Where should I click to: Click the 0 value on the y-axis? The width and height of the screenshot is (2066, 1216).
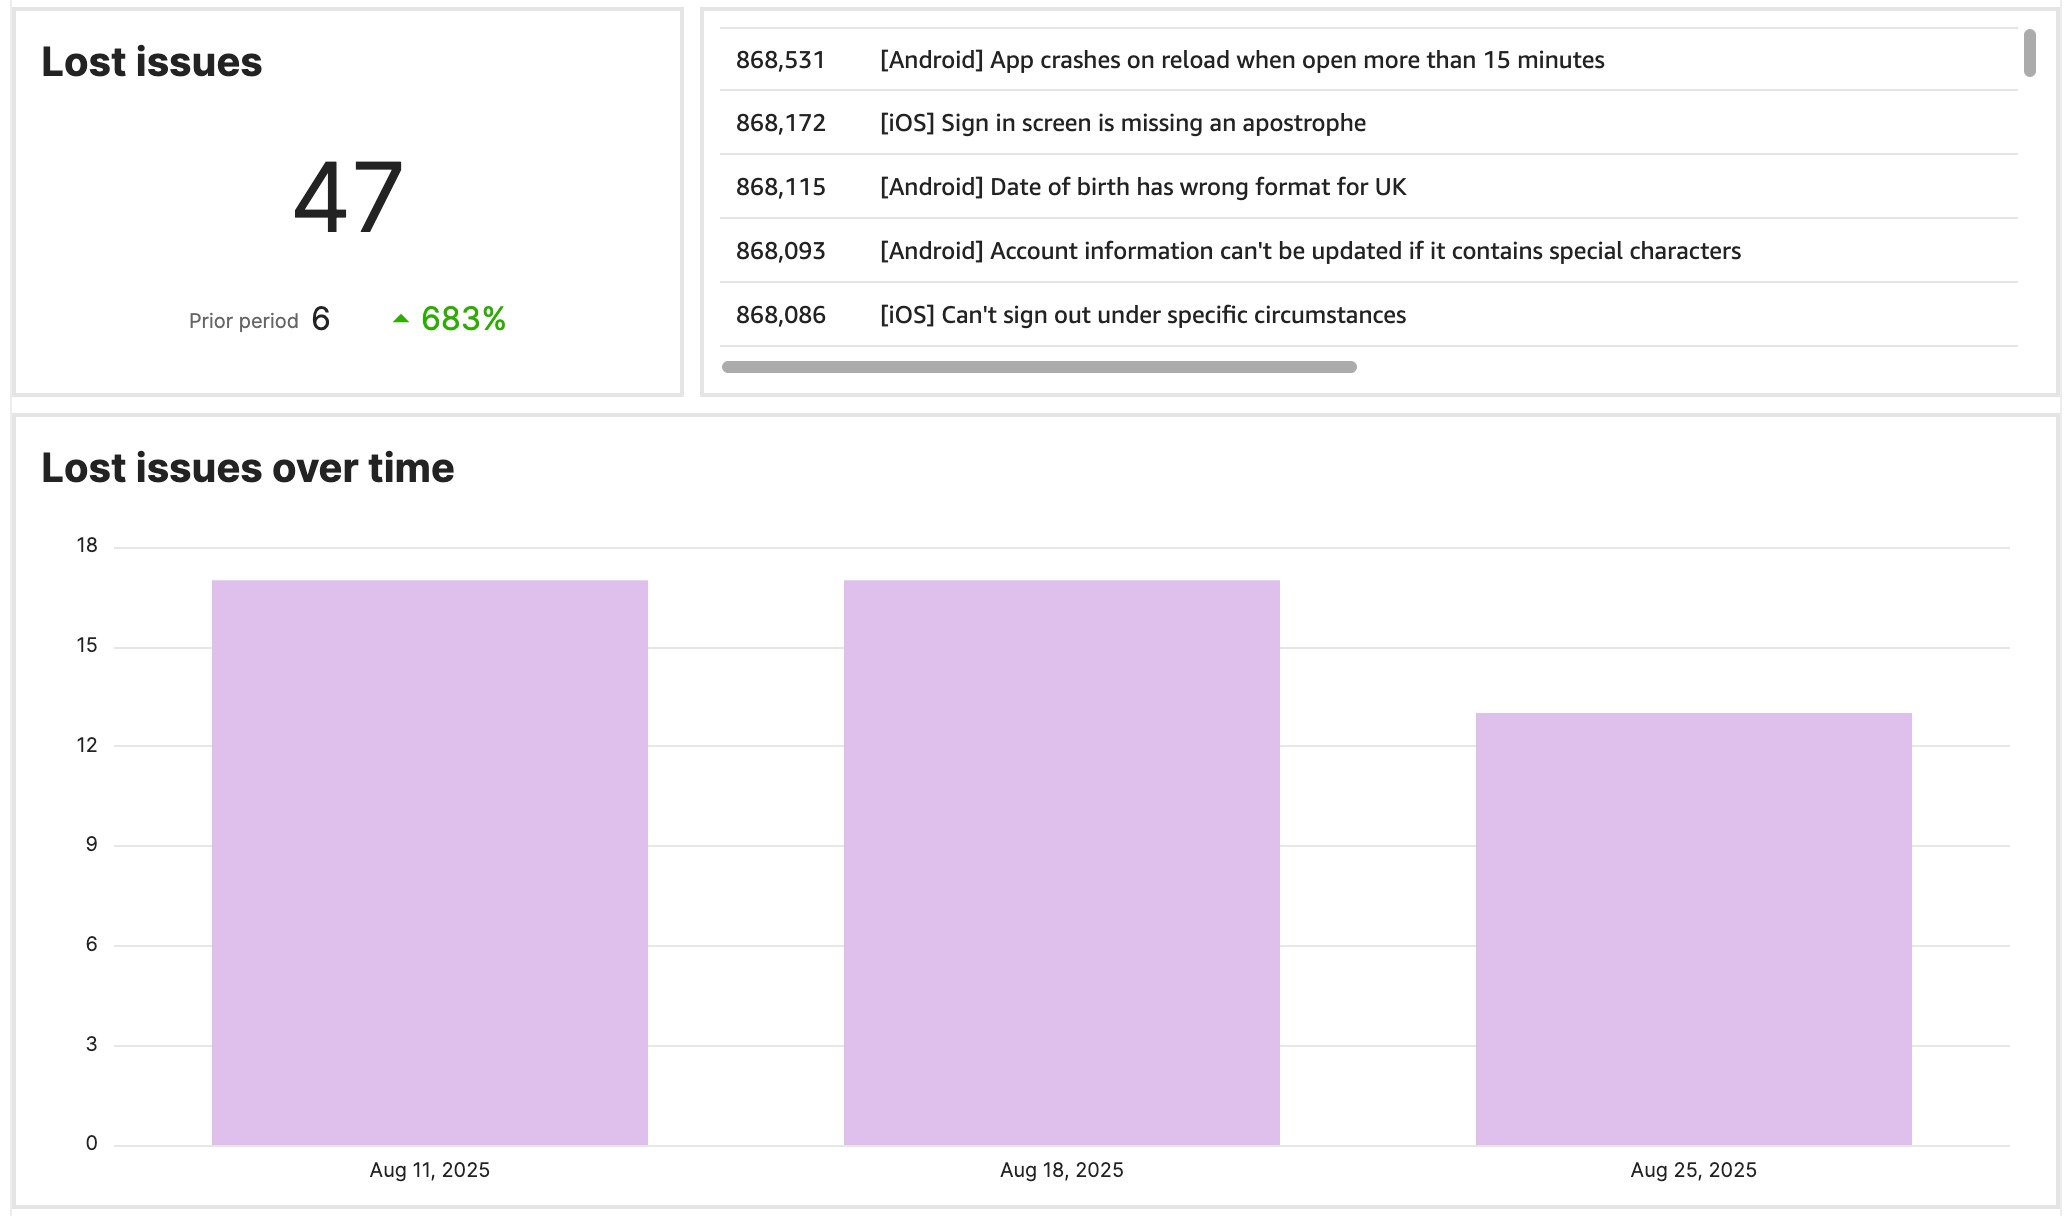91,1143
